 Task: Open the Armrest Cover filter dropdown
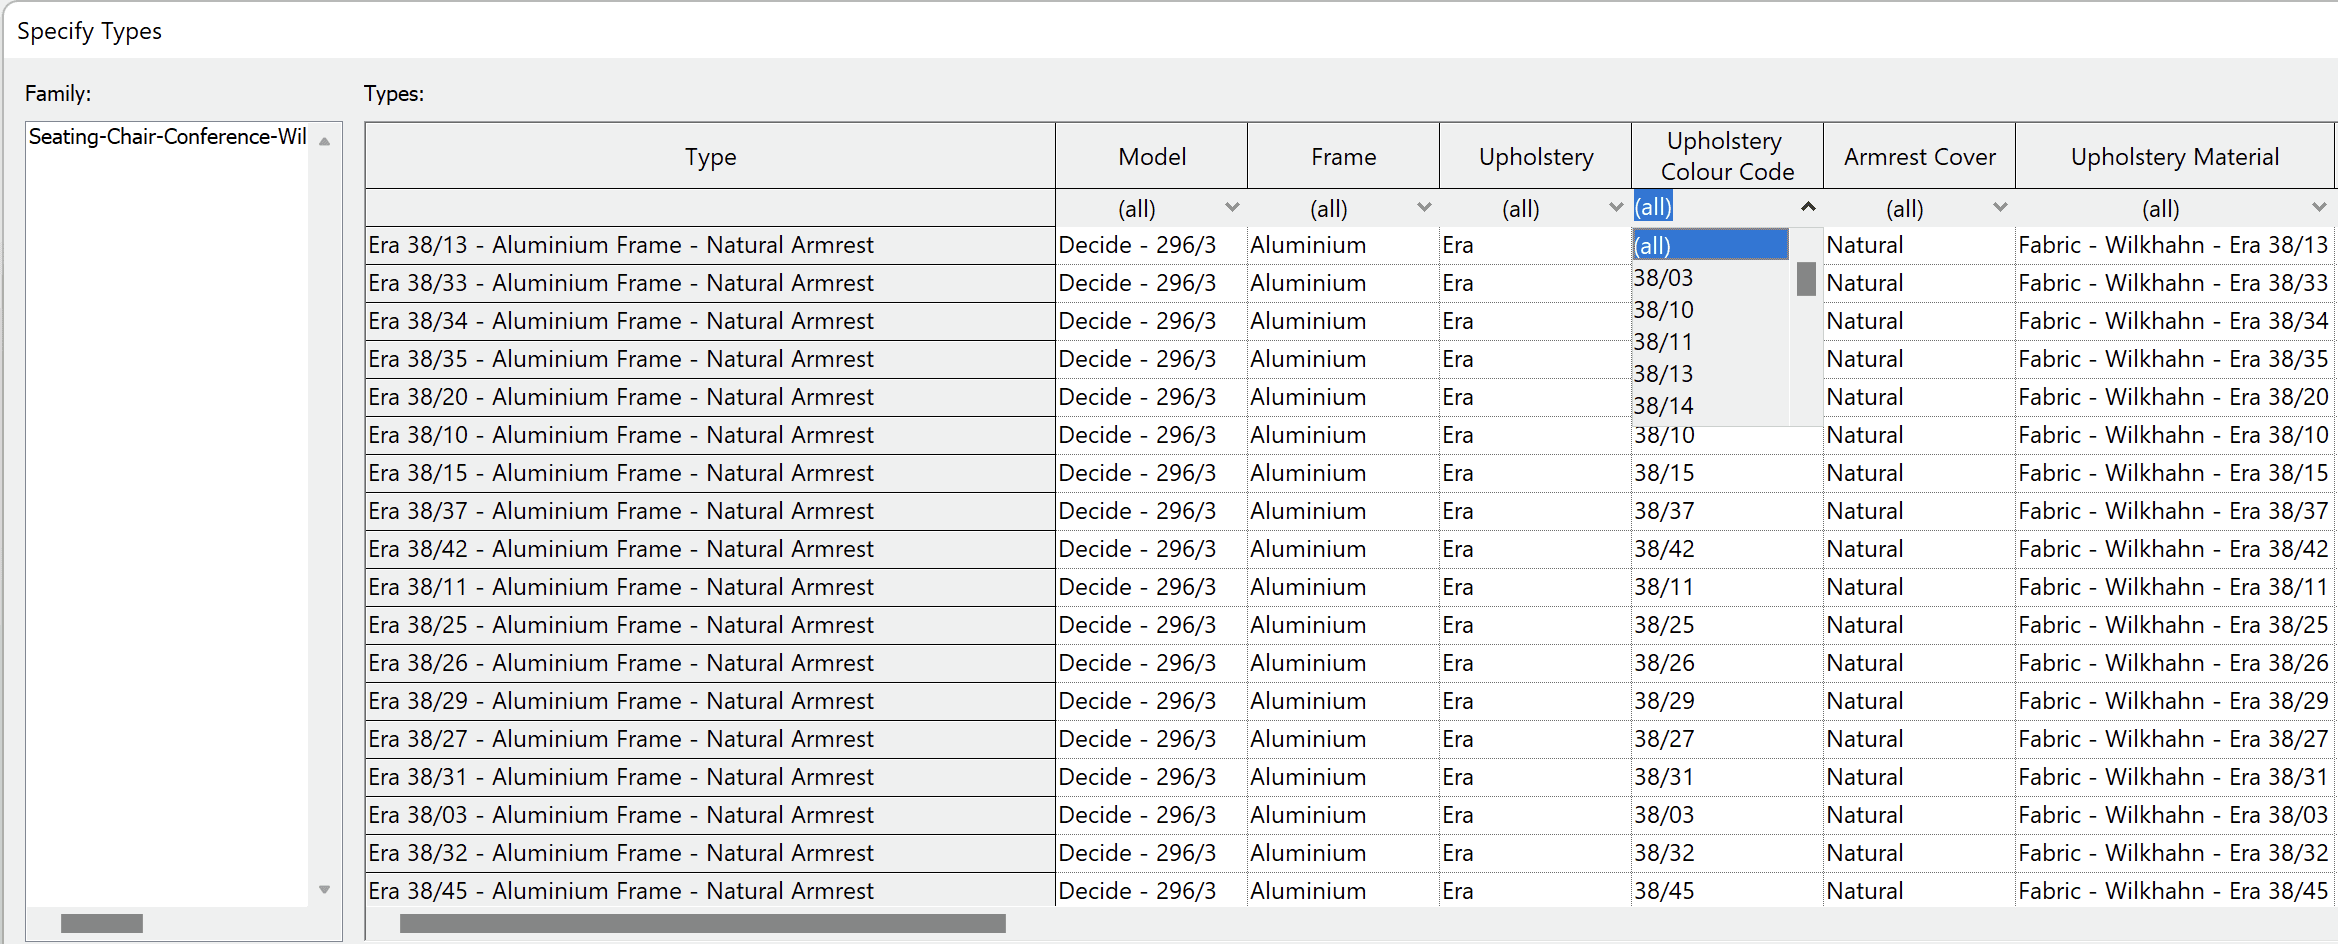click(x=2000, y=208)
